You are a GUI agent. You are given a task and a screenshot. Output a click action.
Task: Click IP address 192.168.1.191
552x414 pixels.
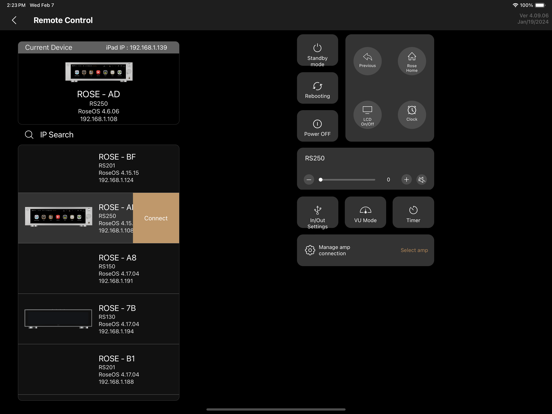116,281
